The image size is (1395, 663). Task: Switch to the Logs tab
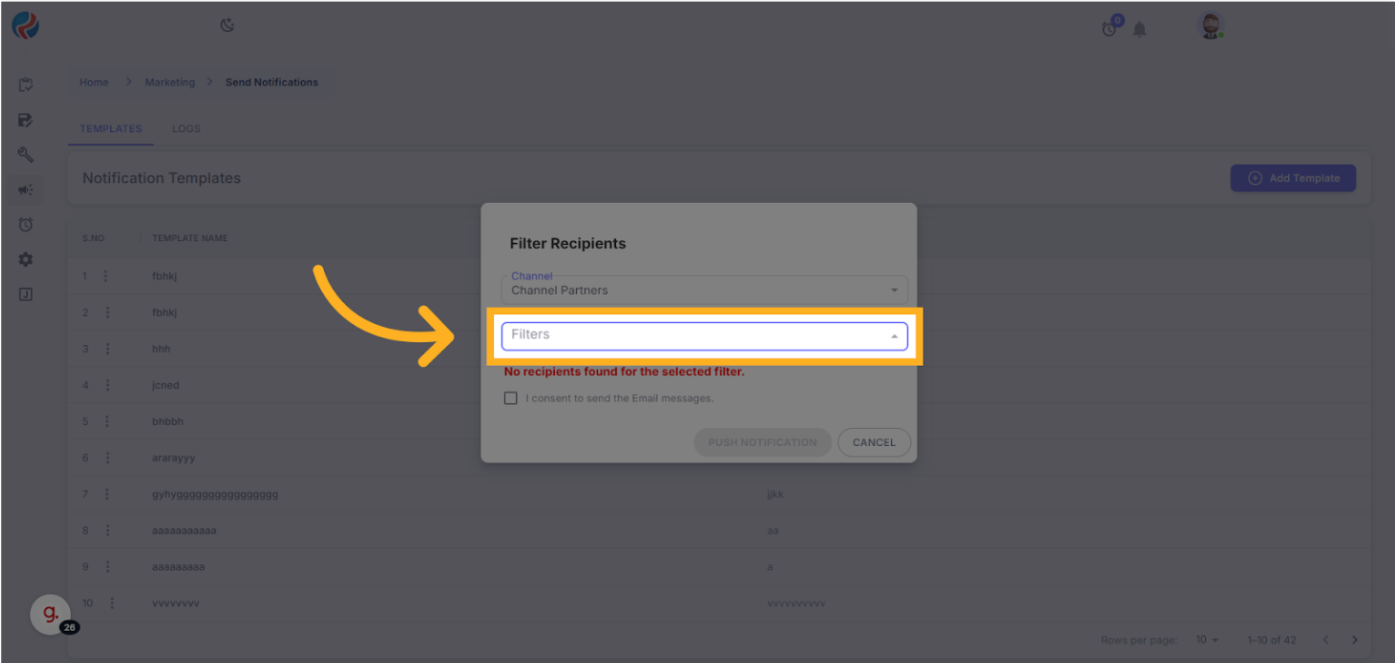tap(186, 129)
